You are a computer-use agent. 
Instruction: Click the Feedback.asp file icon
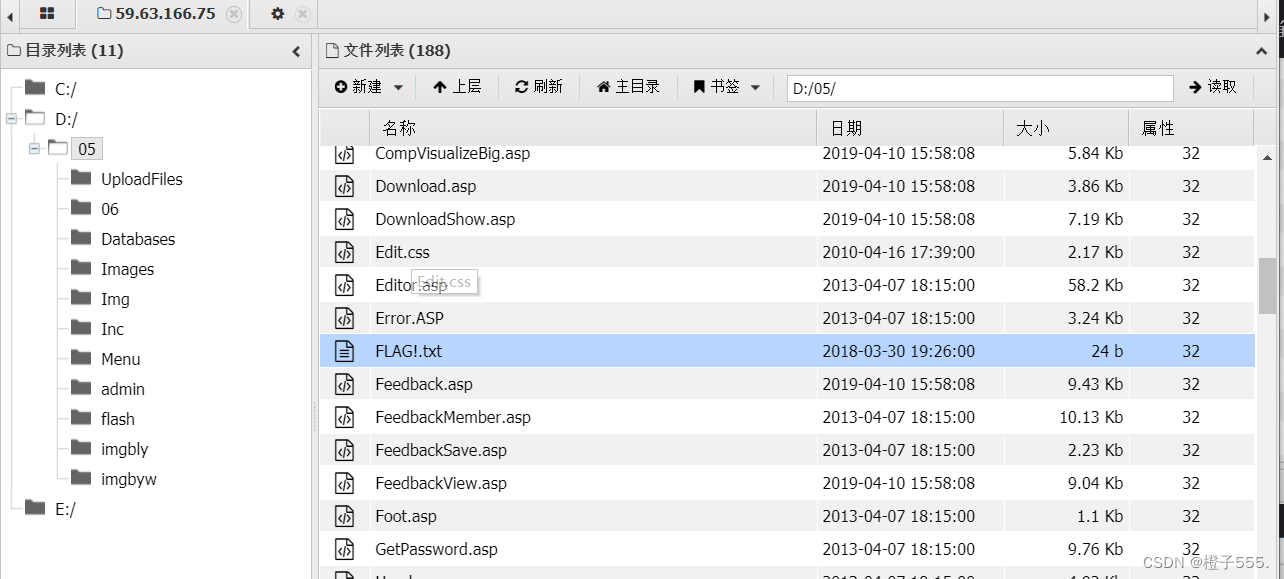click(x=344, y=384)
